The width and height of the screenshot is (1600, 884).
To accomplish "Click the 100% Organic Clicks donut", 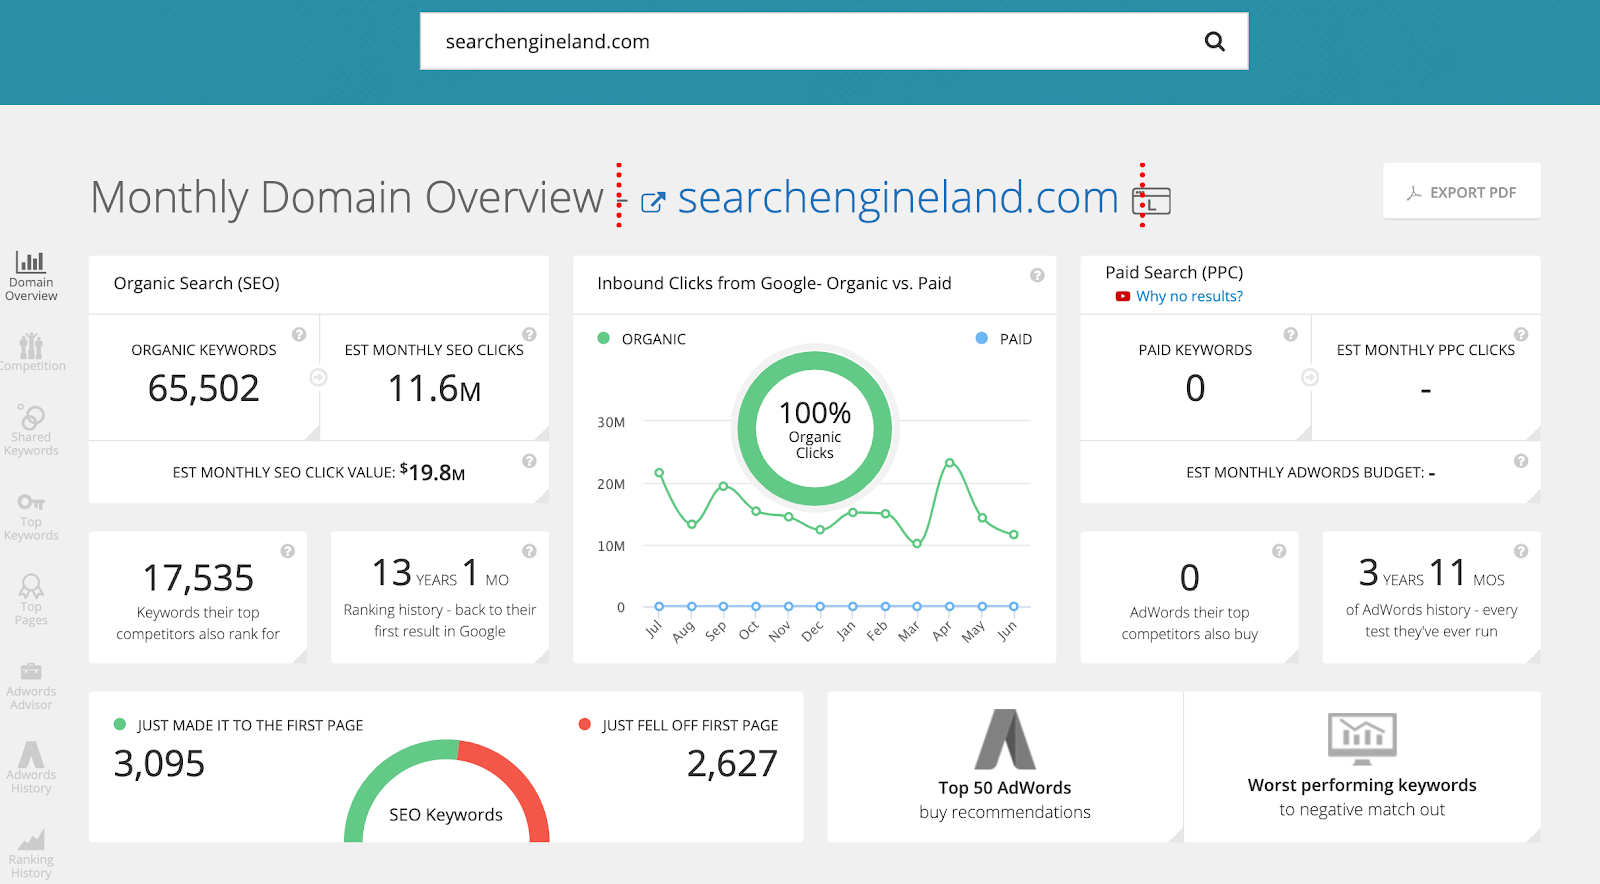I will (x=815, y=428).
